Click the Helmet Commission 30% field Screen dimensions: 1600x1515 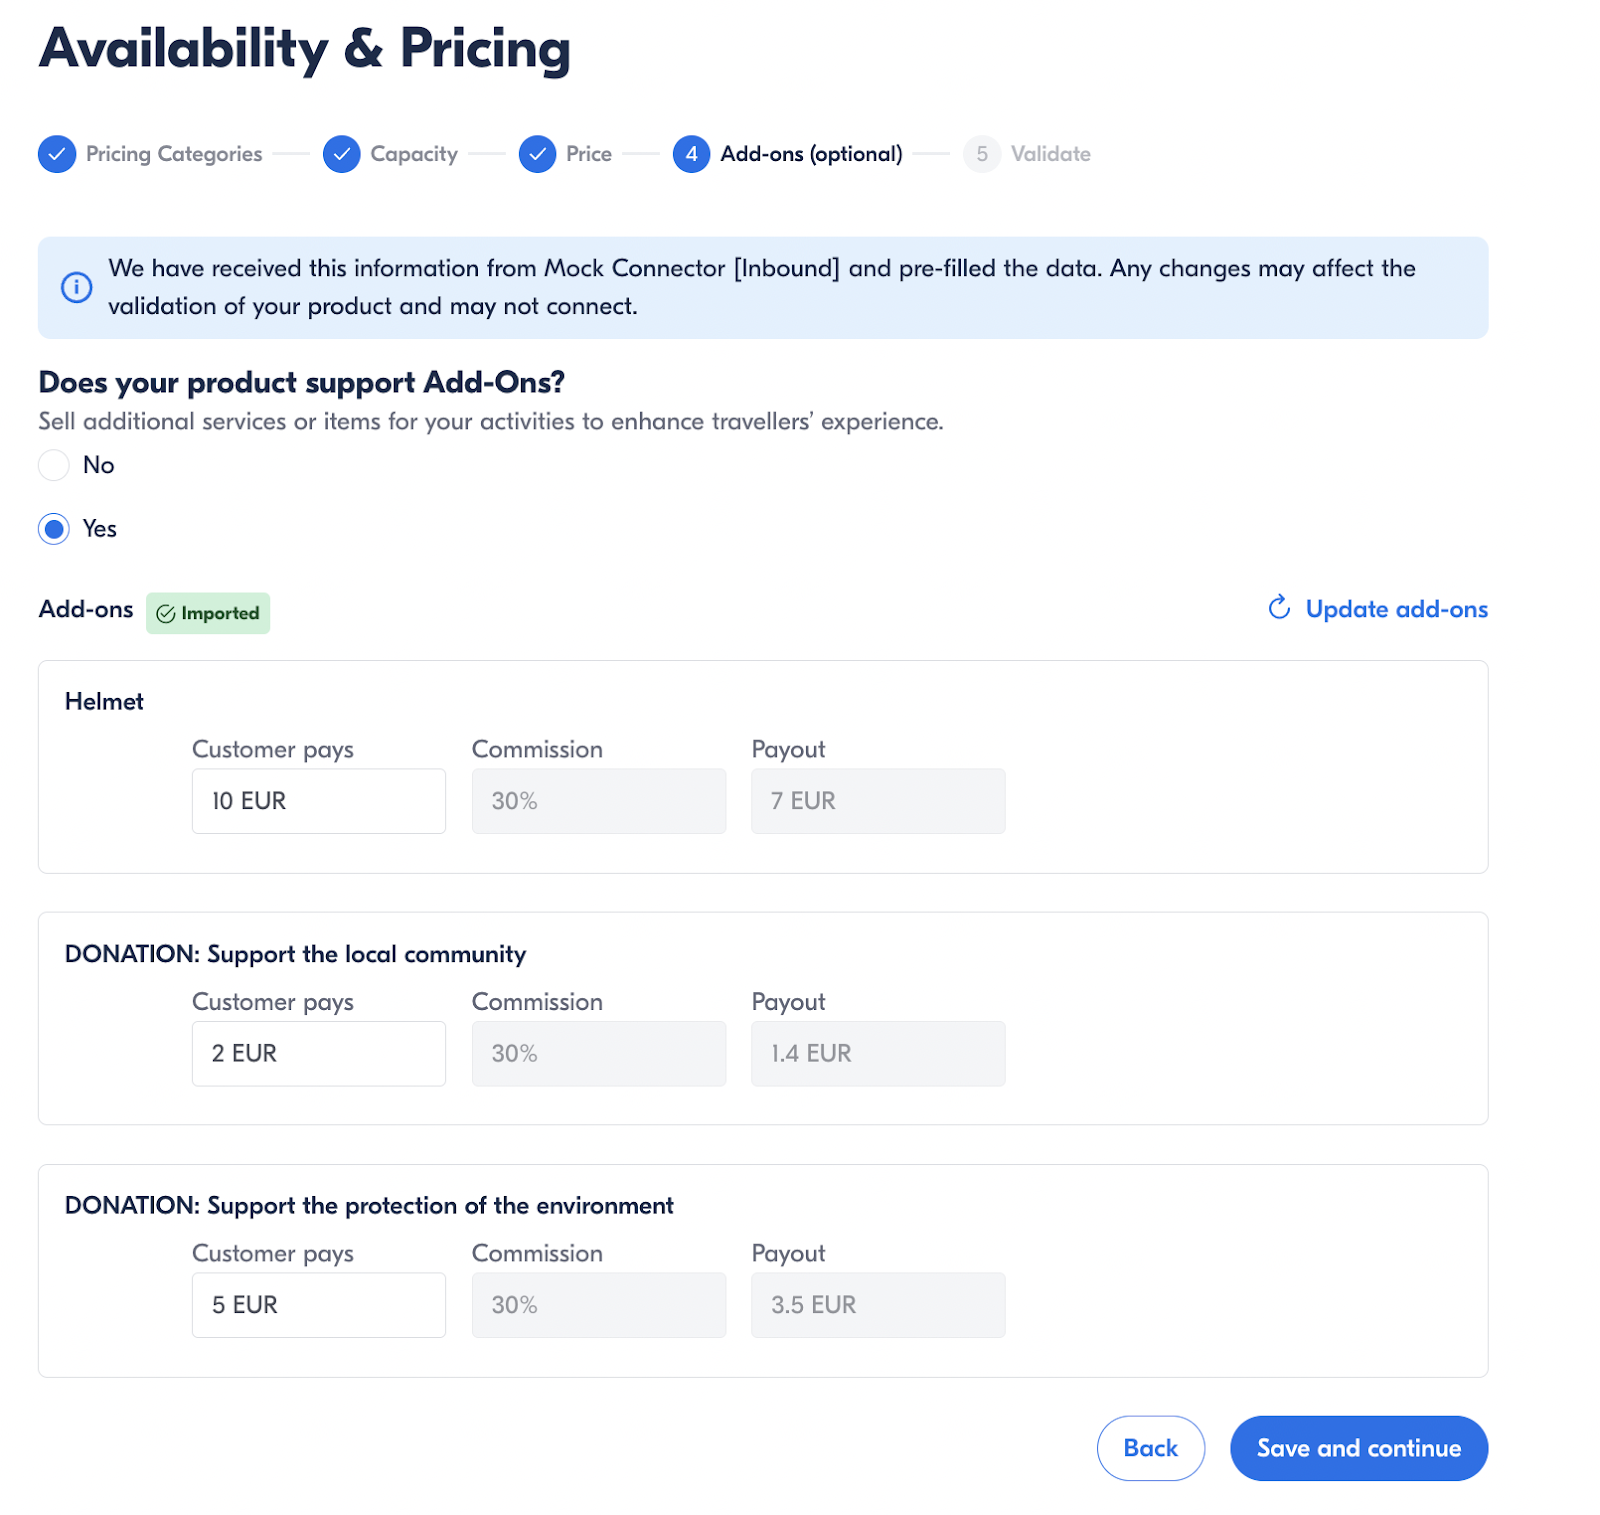[x=599, y=801]
